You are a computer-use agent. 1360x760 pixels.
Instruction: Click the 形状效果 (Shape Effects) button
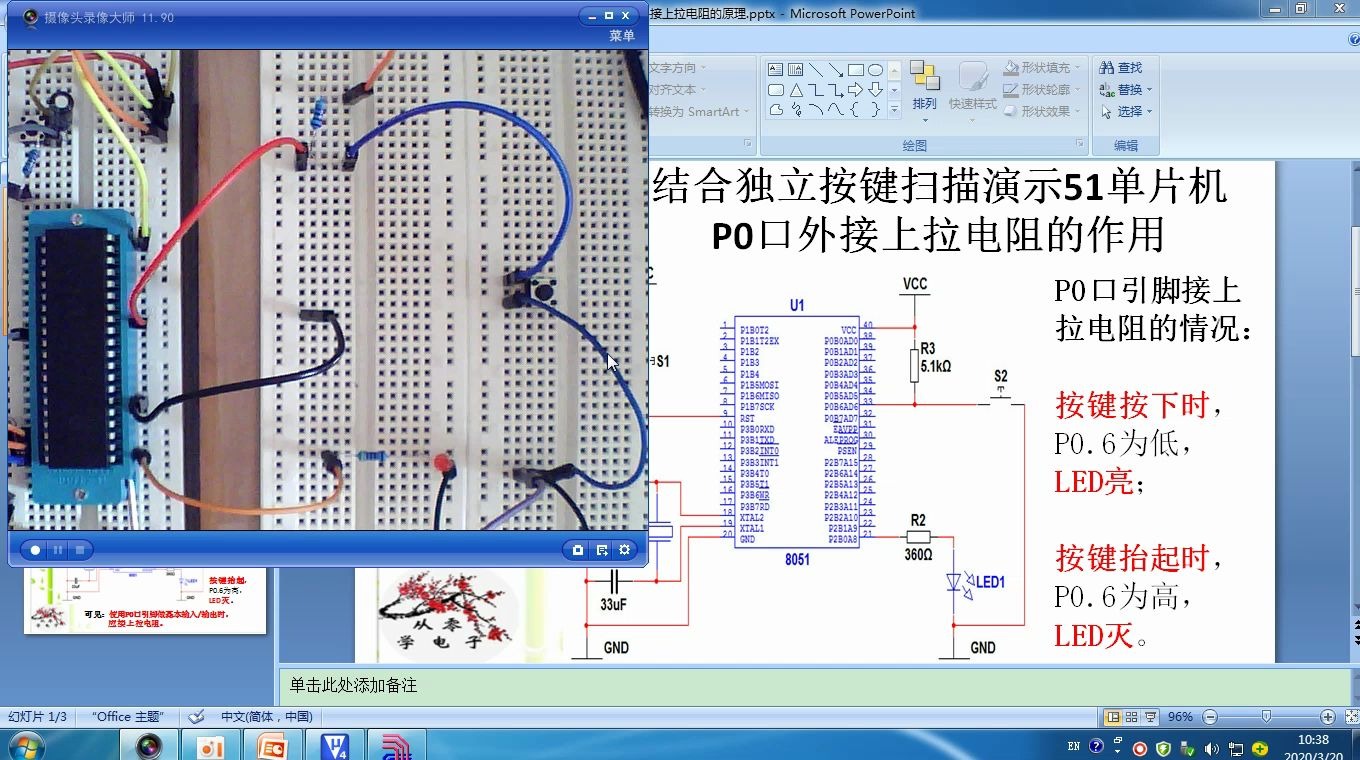click(1044, 109)
